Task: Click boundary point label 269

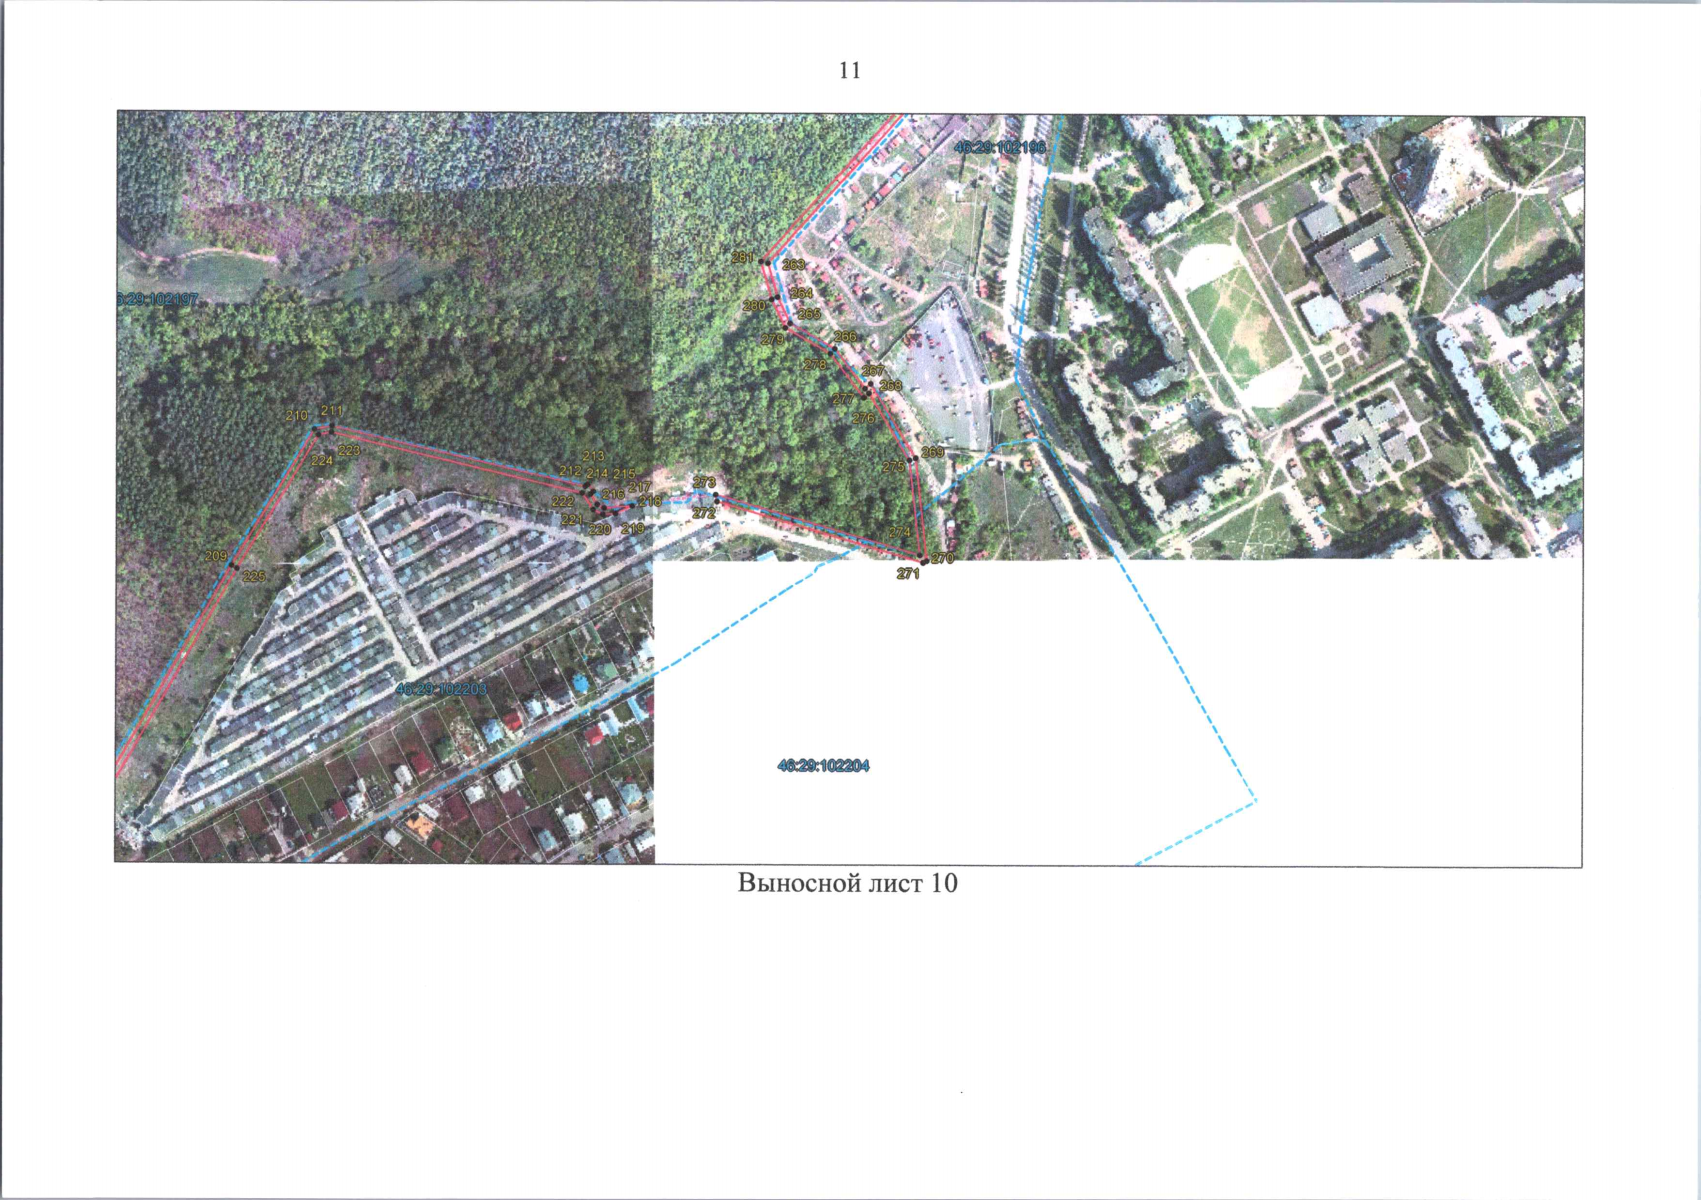Action: point(932,453)
